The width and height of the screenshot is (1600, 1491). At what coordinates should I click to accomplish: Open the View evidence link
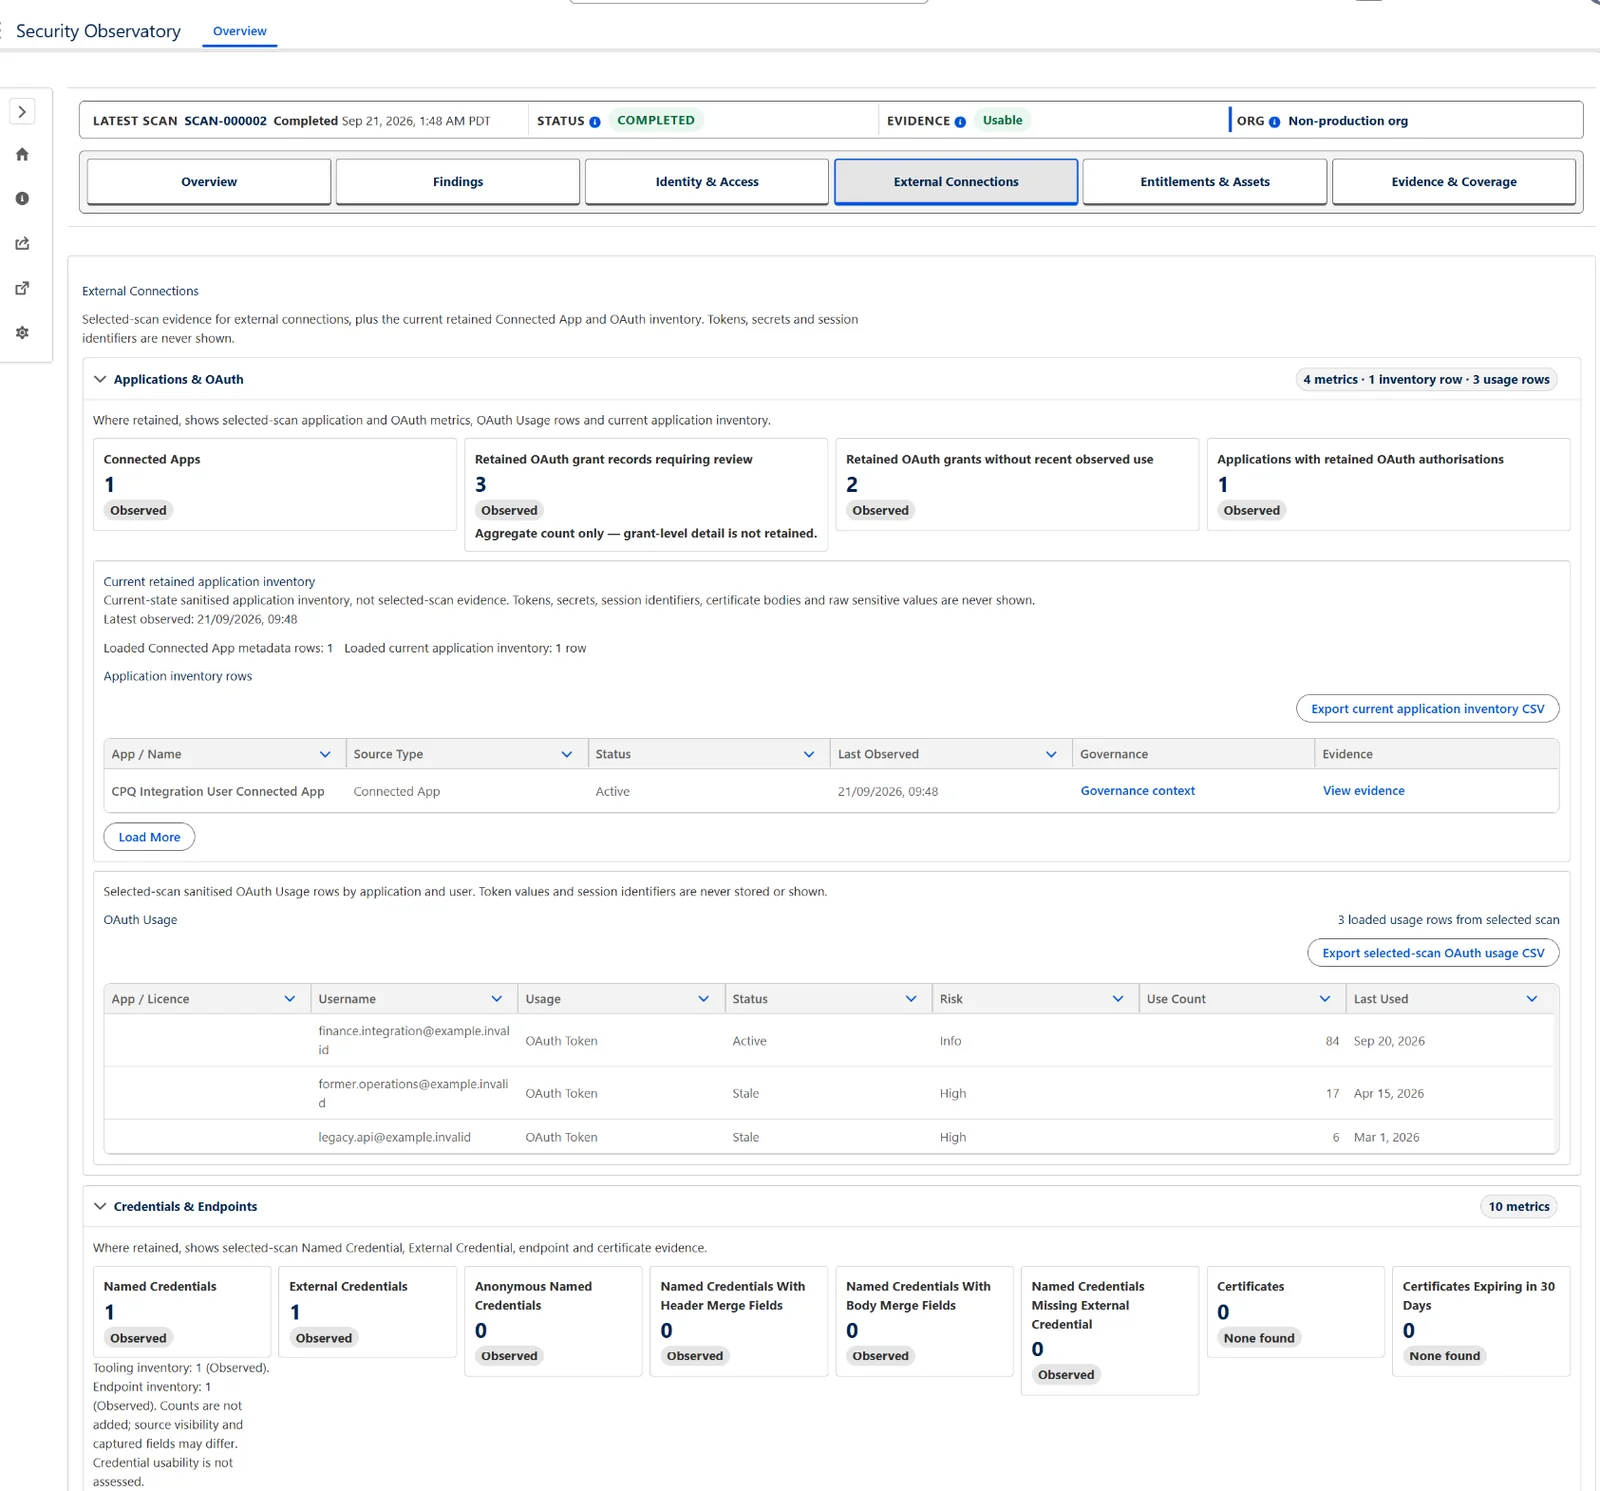[1364, 791]
